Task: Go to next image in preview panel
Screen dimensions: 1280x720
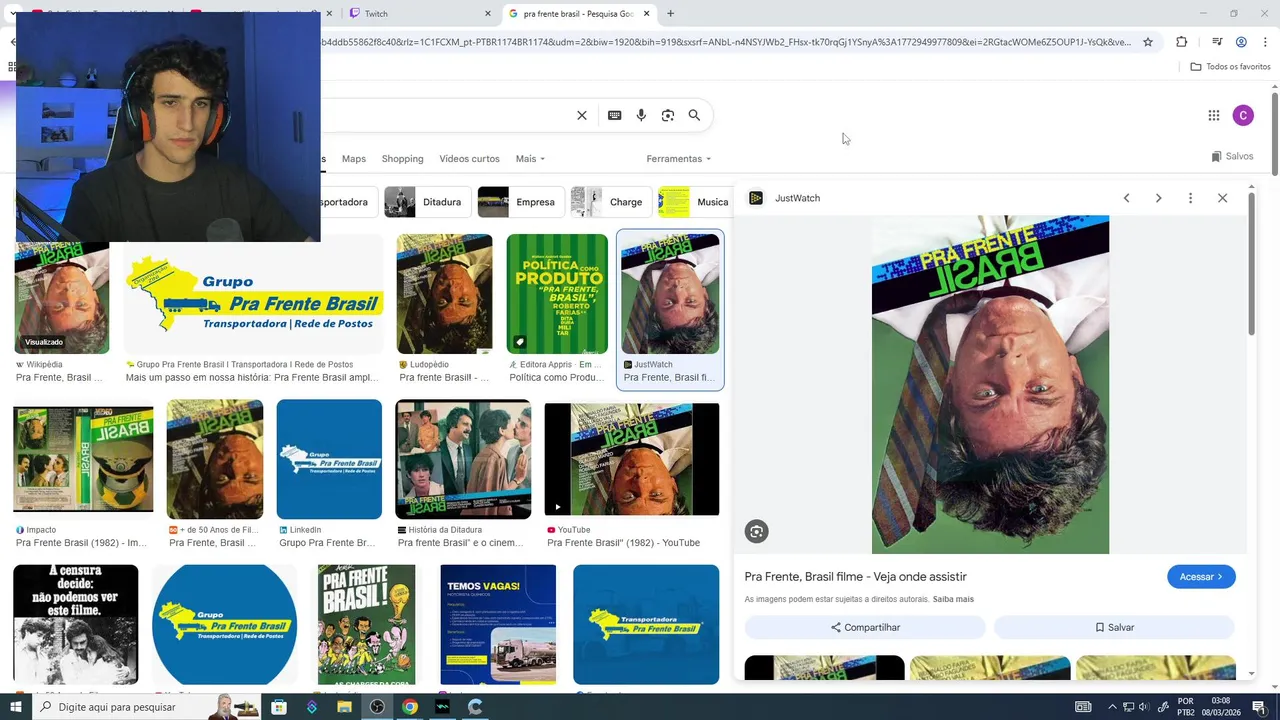Action: click(x=1158, y=198)
